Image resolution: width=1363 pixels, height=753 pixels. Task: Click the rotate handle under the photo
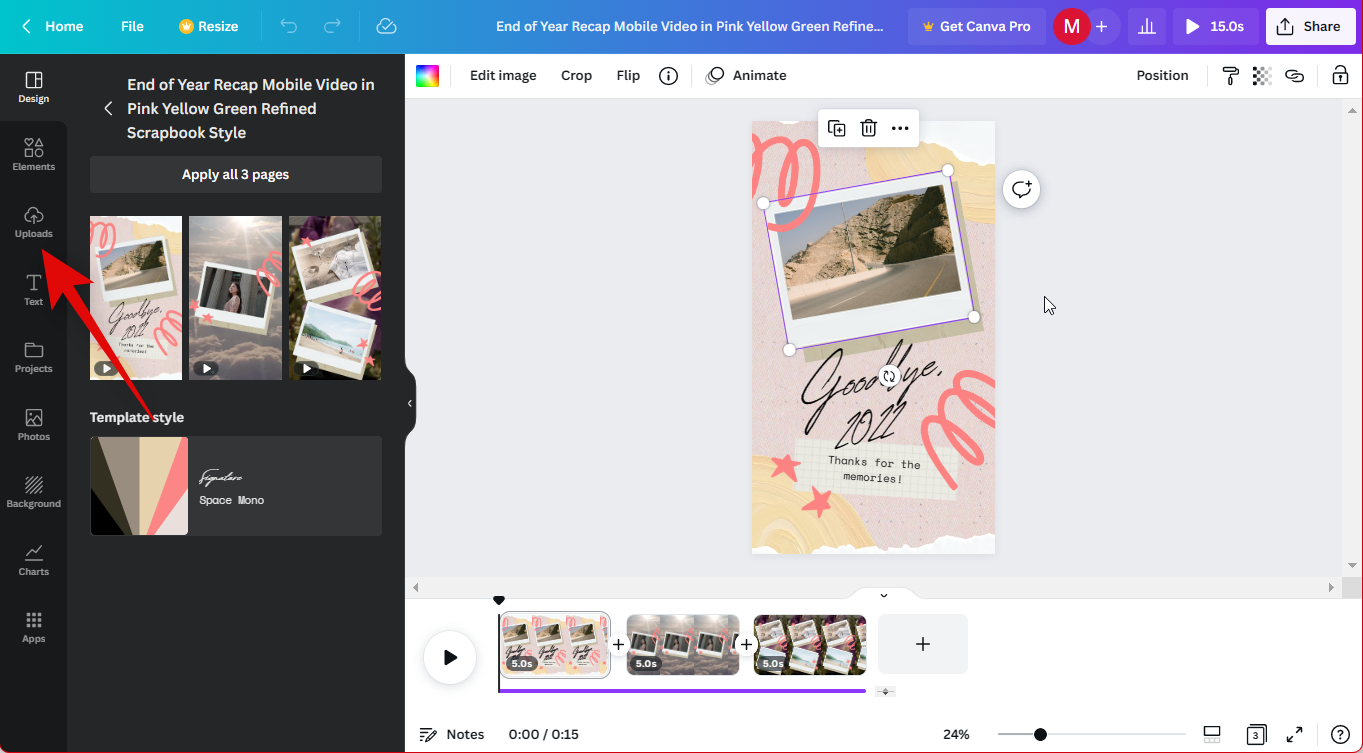pyautogui.click(x=889, y=376)
